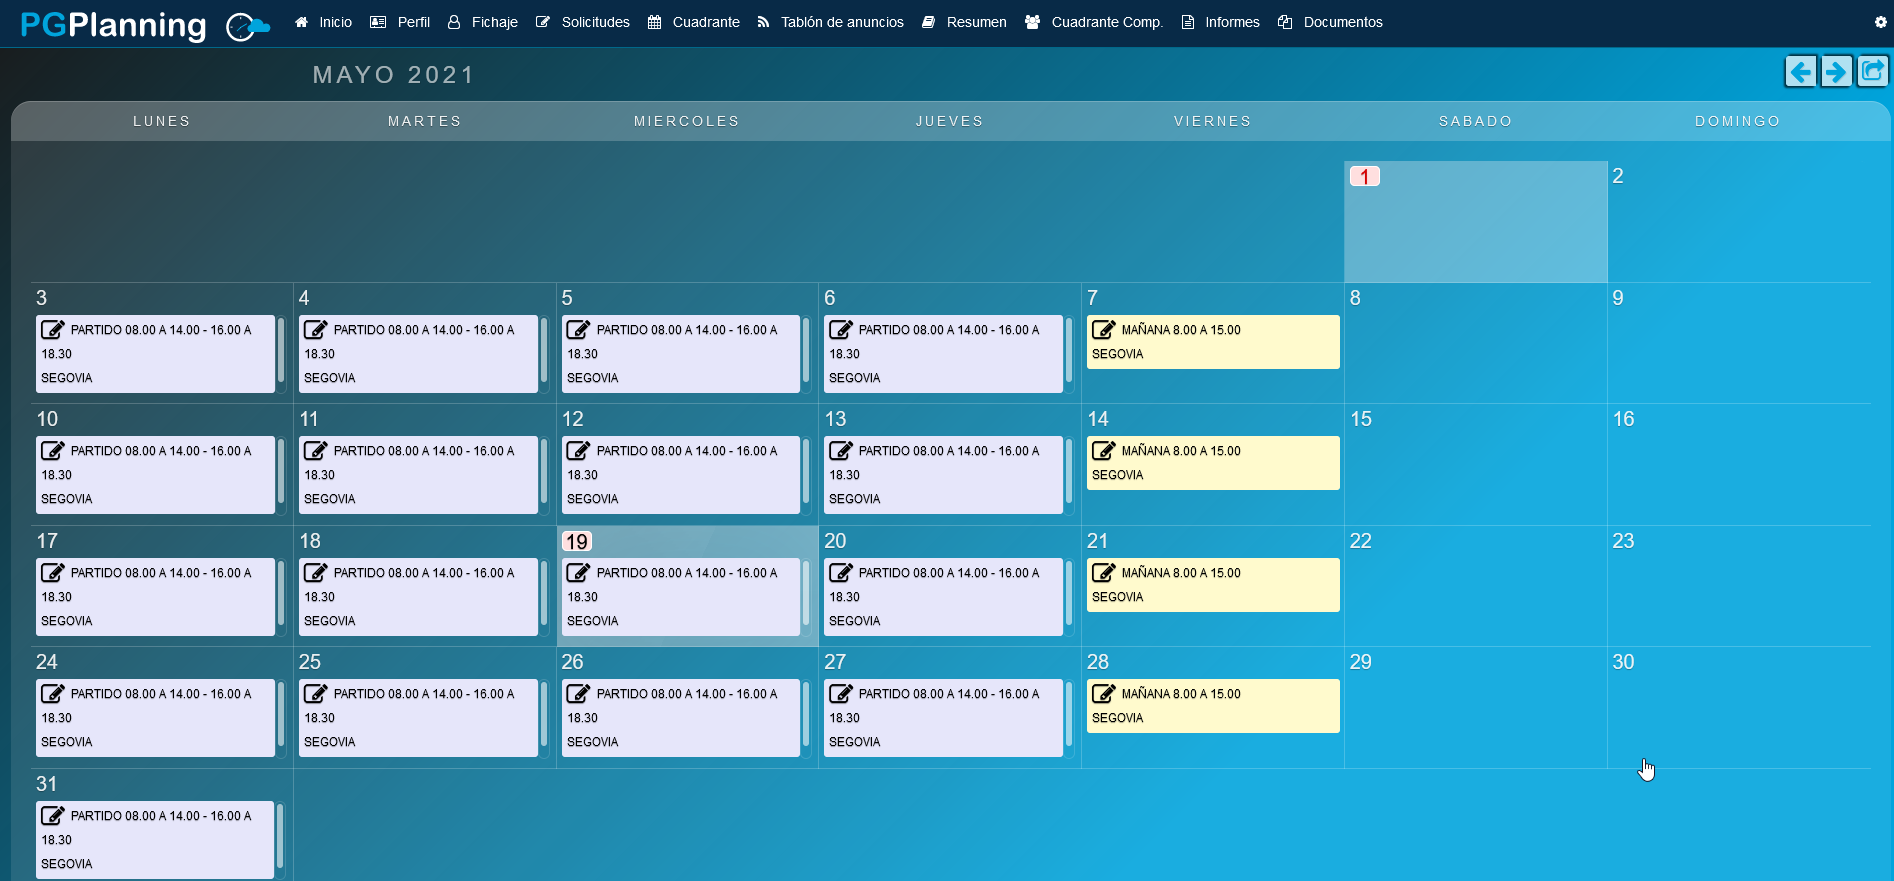Click 18.30 text on day 24

pos(56,718)
